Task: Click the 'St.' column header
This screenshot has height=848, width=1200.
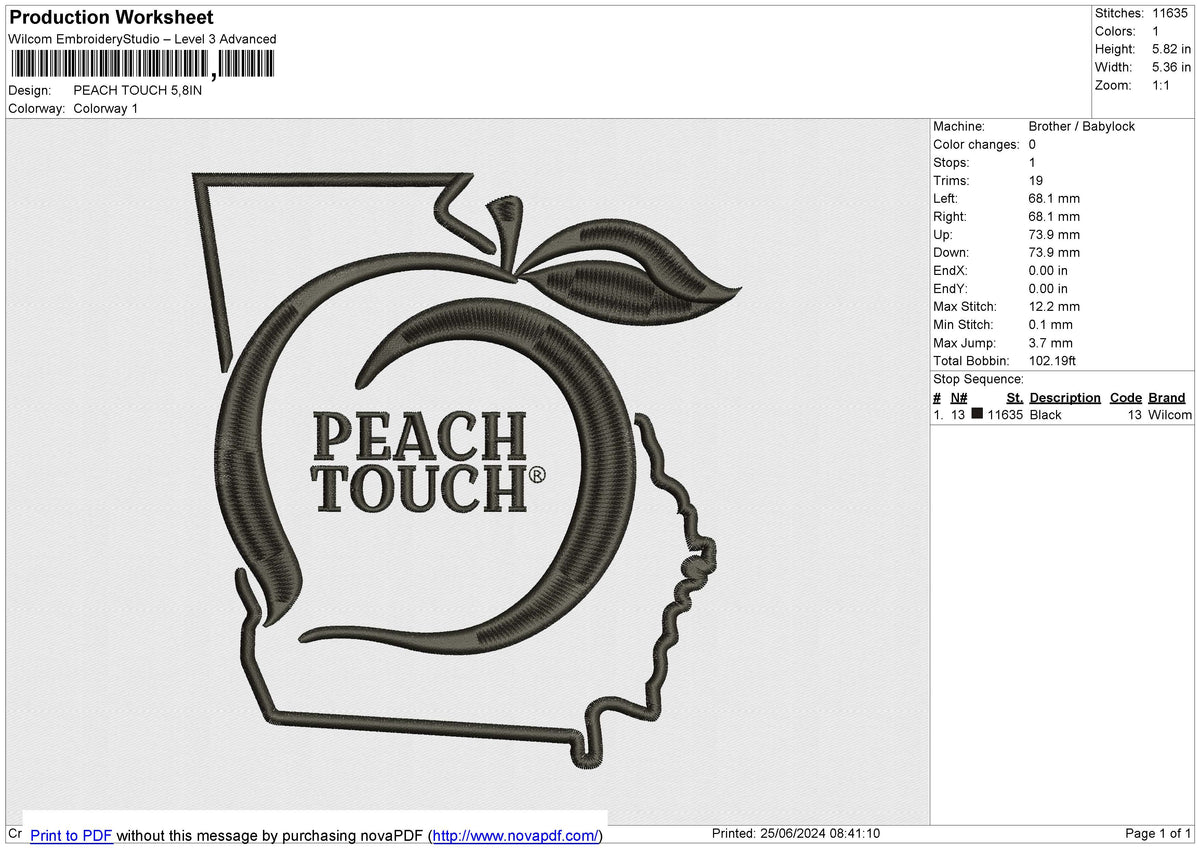Action: (x=1014, y=397)
